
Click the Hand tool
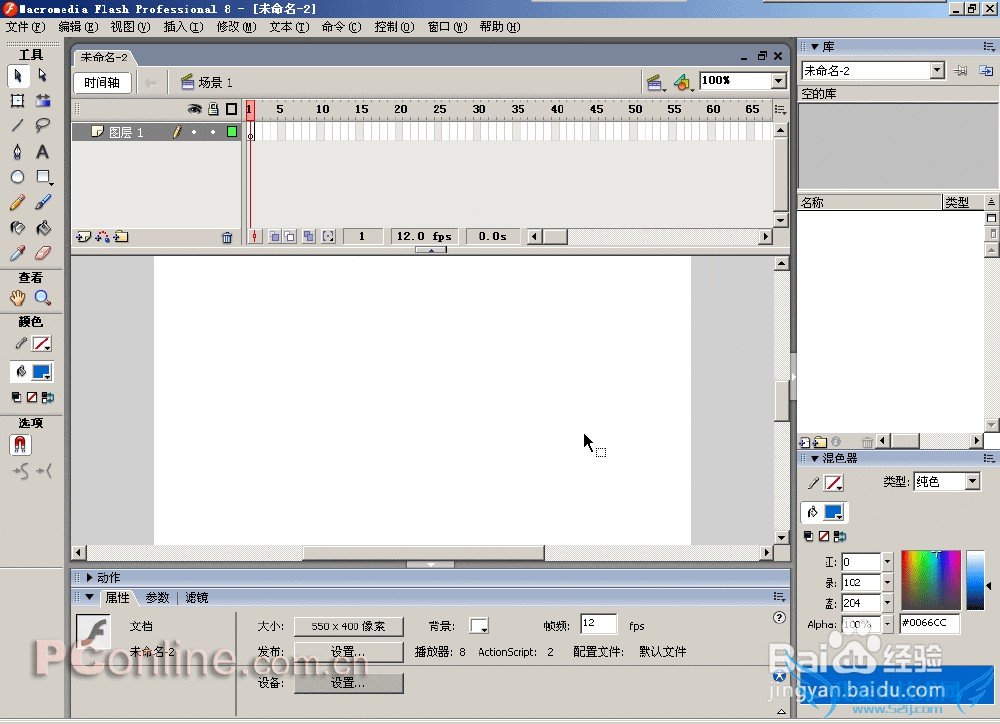(17, 298)
